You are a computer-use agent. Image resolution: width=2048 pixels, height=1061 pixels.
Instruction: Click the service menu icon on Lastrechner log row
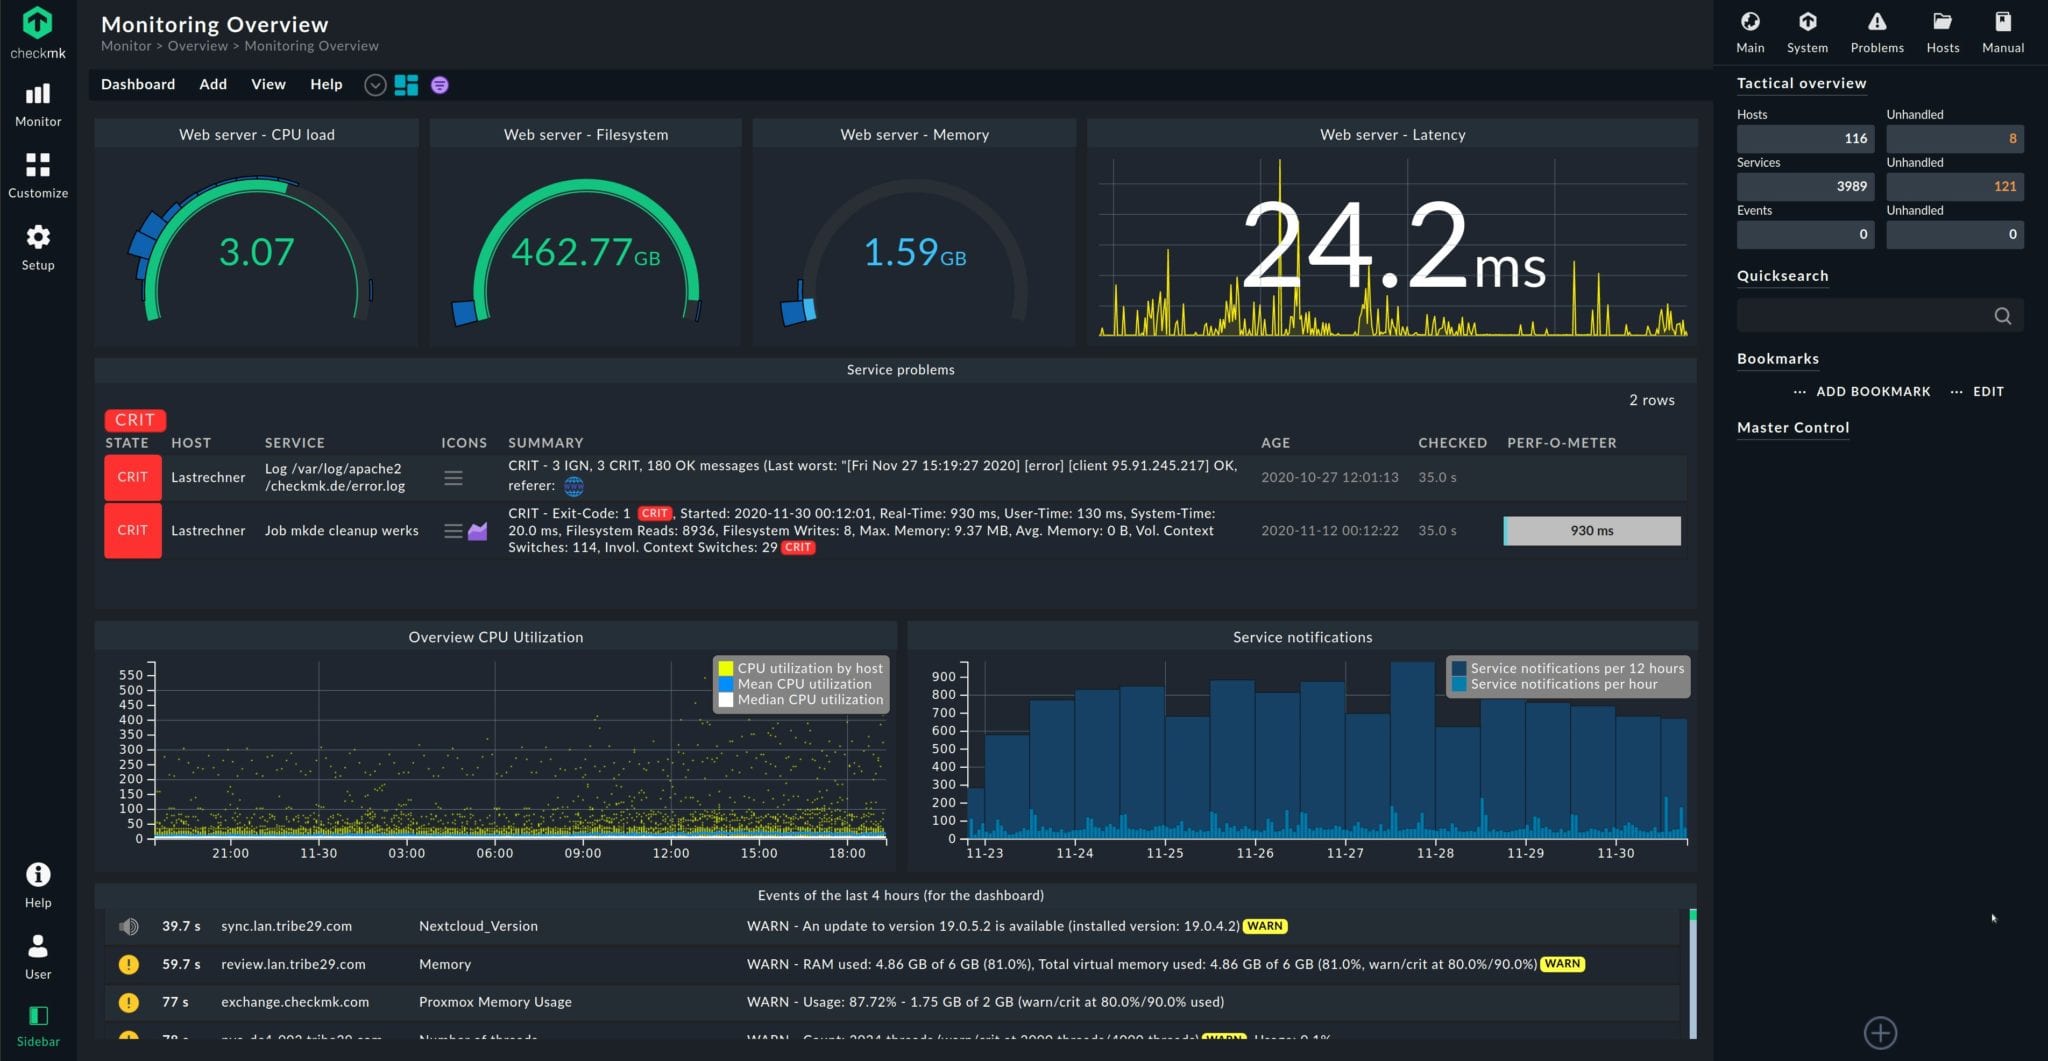[x=453, y=477]
